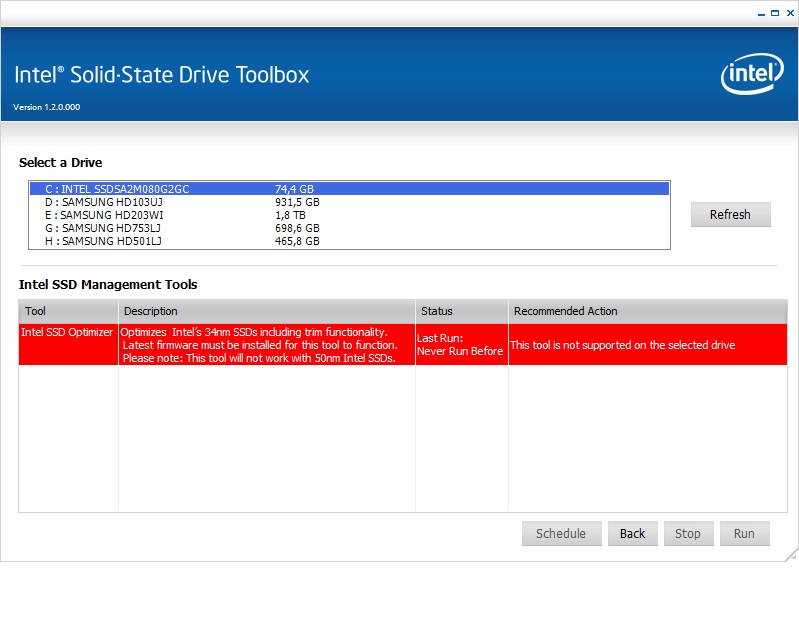799x618 pixels.
Task: Select drive C: INTEL SSDSA2M080G2GC
Action: [349, 189]
